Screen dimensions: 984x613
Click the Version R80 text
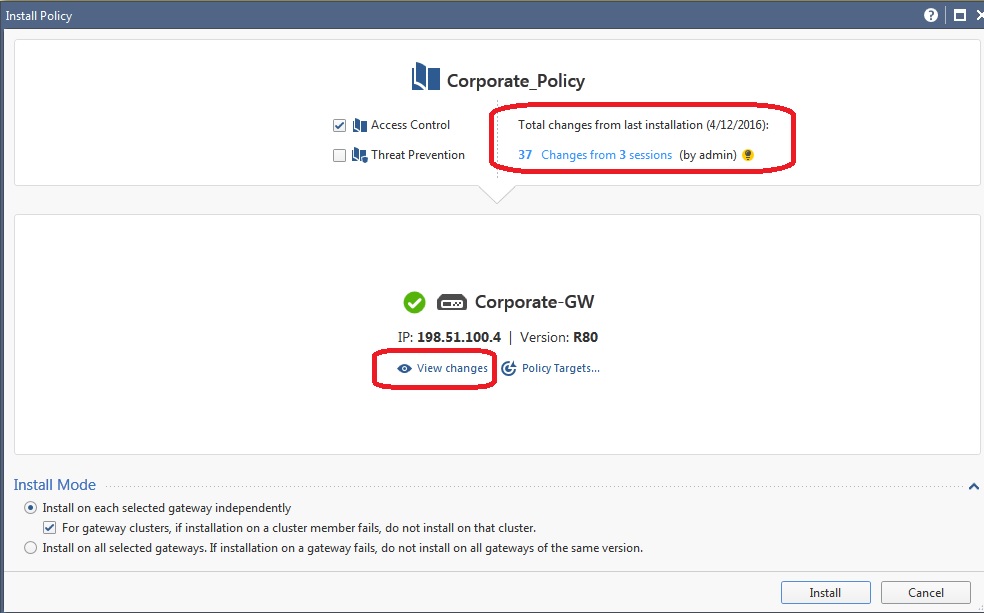(559, 338)
